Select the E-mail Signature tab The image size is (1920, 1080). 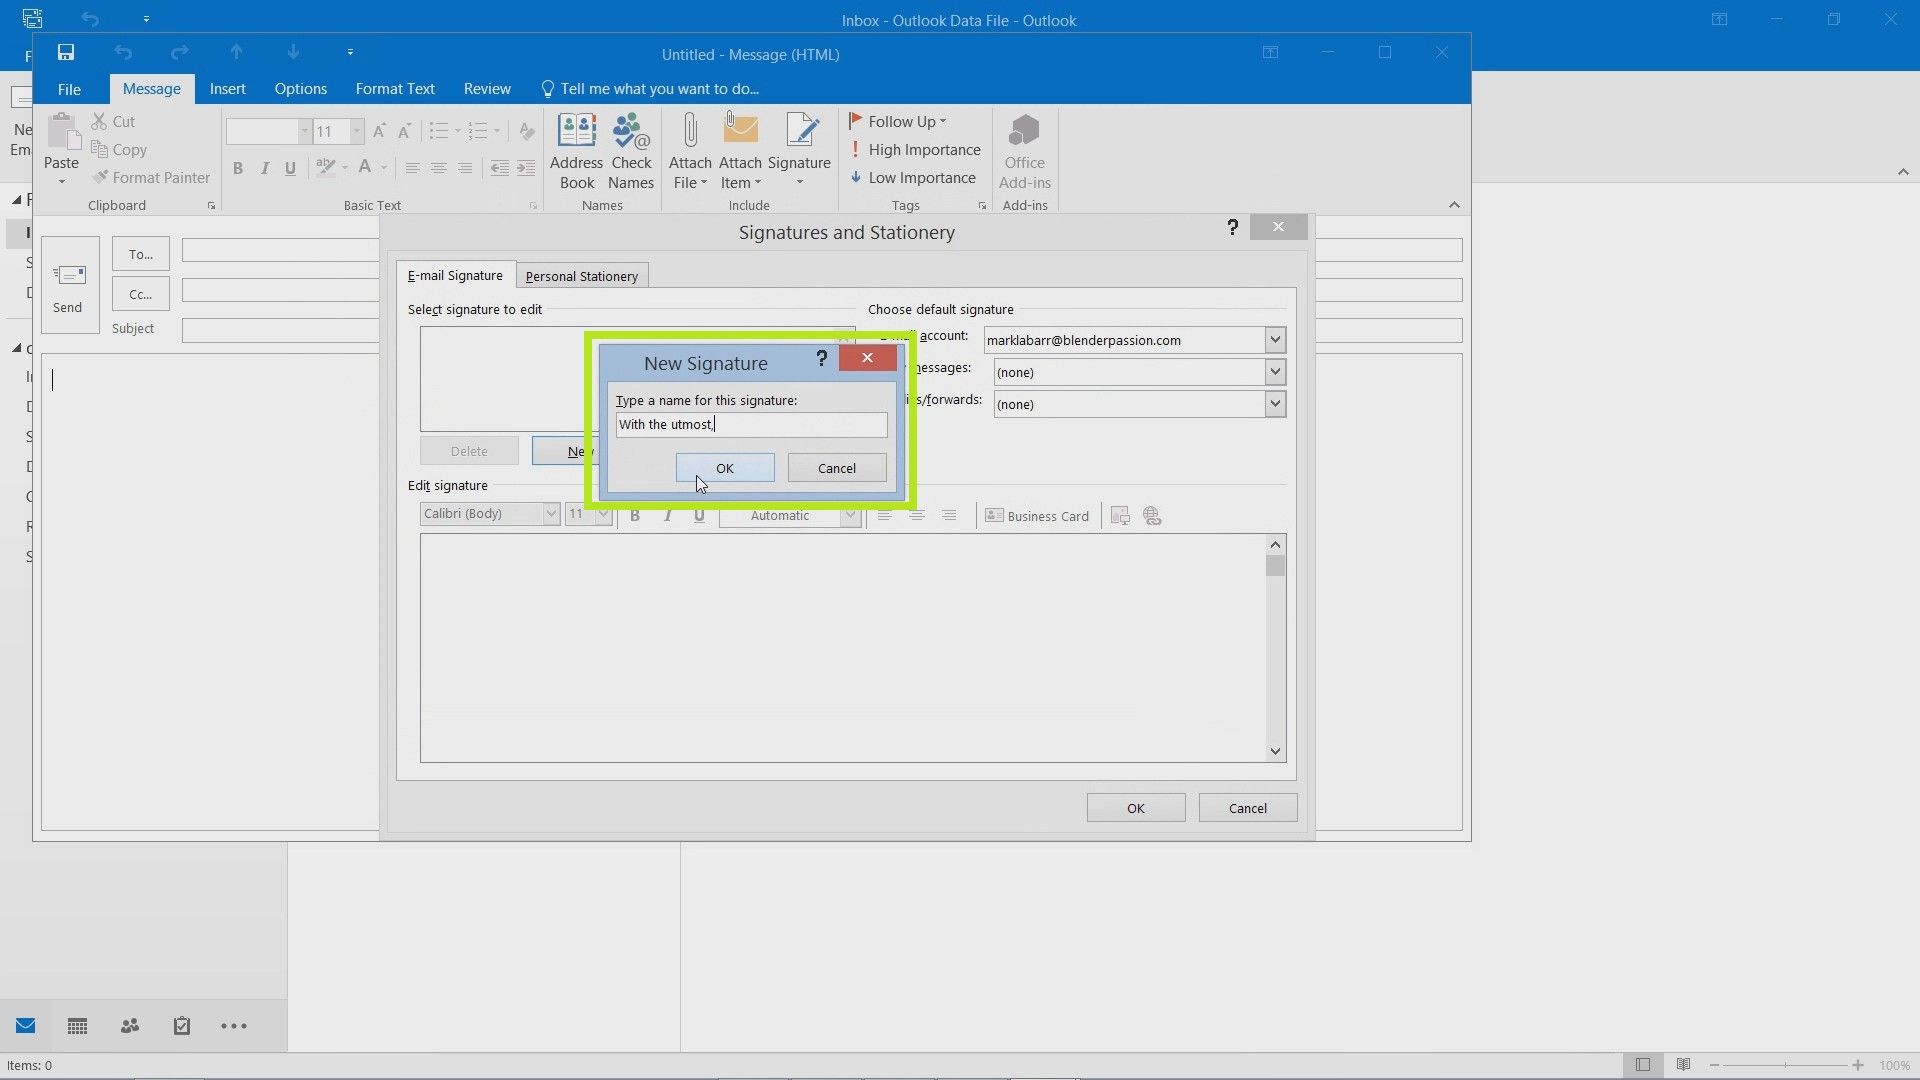click(454, 276)
